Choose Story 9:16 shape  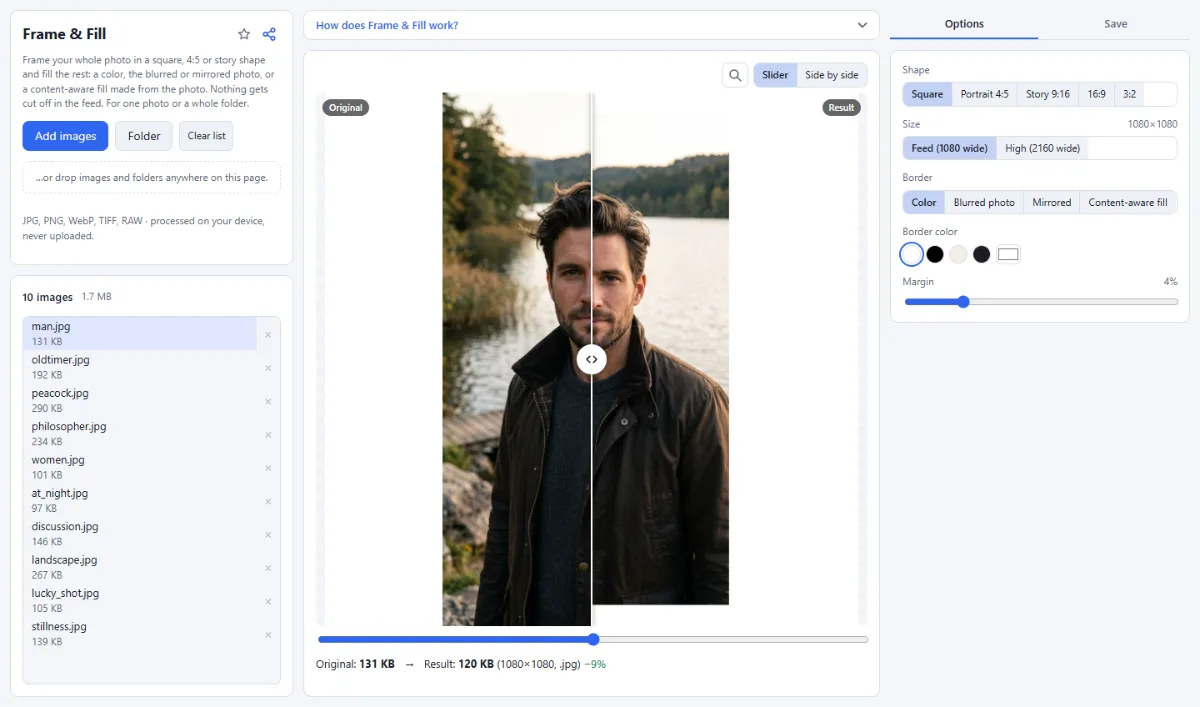coord(1047,94)
